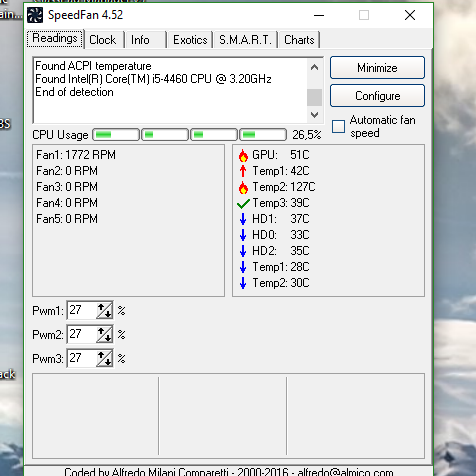Screen dimensions: 476x476
Task: Click the "Fan5: 0 RPM" reading
Action: click(67, 219)
